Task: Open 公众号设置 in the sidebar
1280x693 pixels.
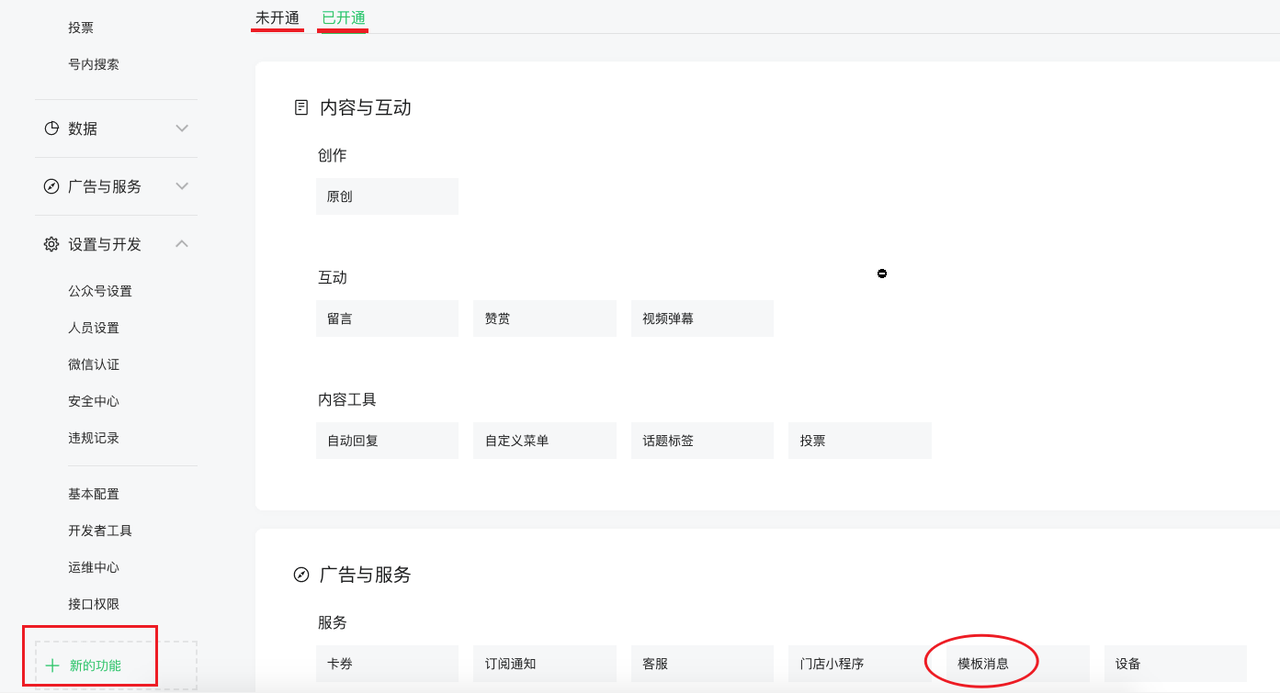Action: point(100,292)
